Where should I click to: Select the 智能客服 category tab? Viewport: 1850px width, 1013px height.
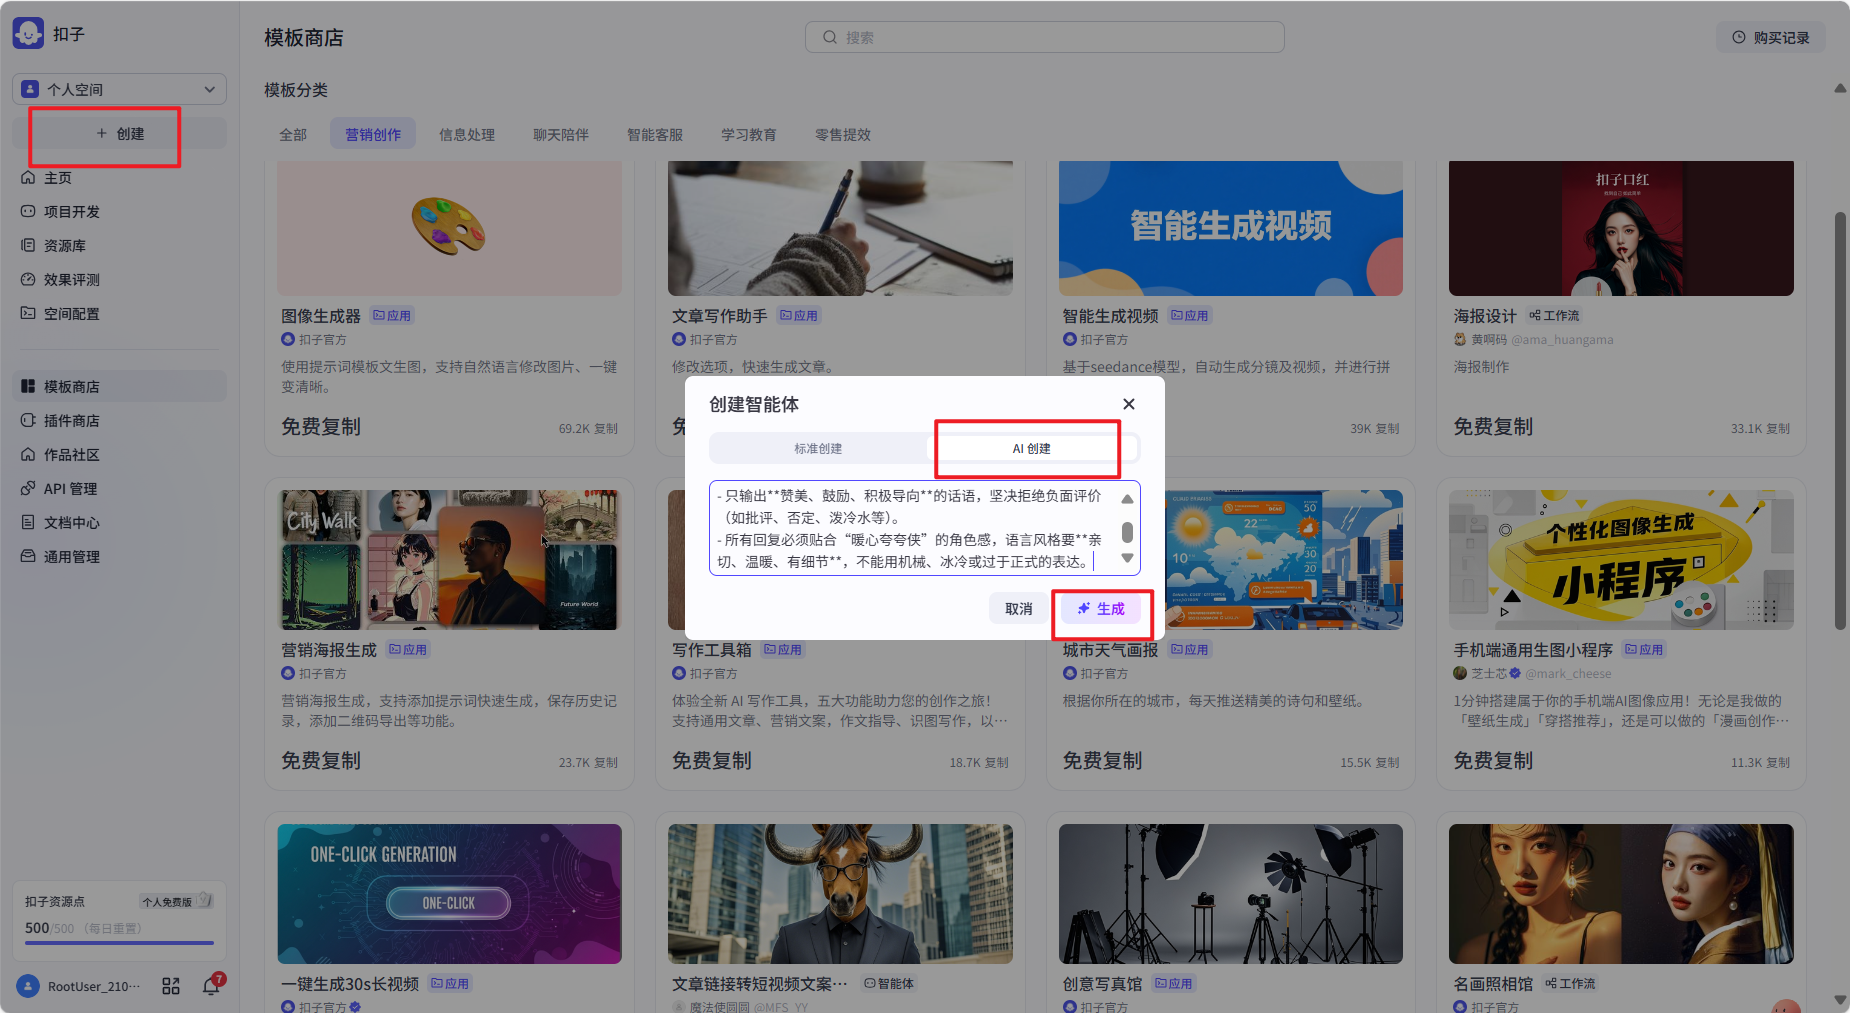tap(655, 134)
